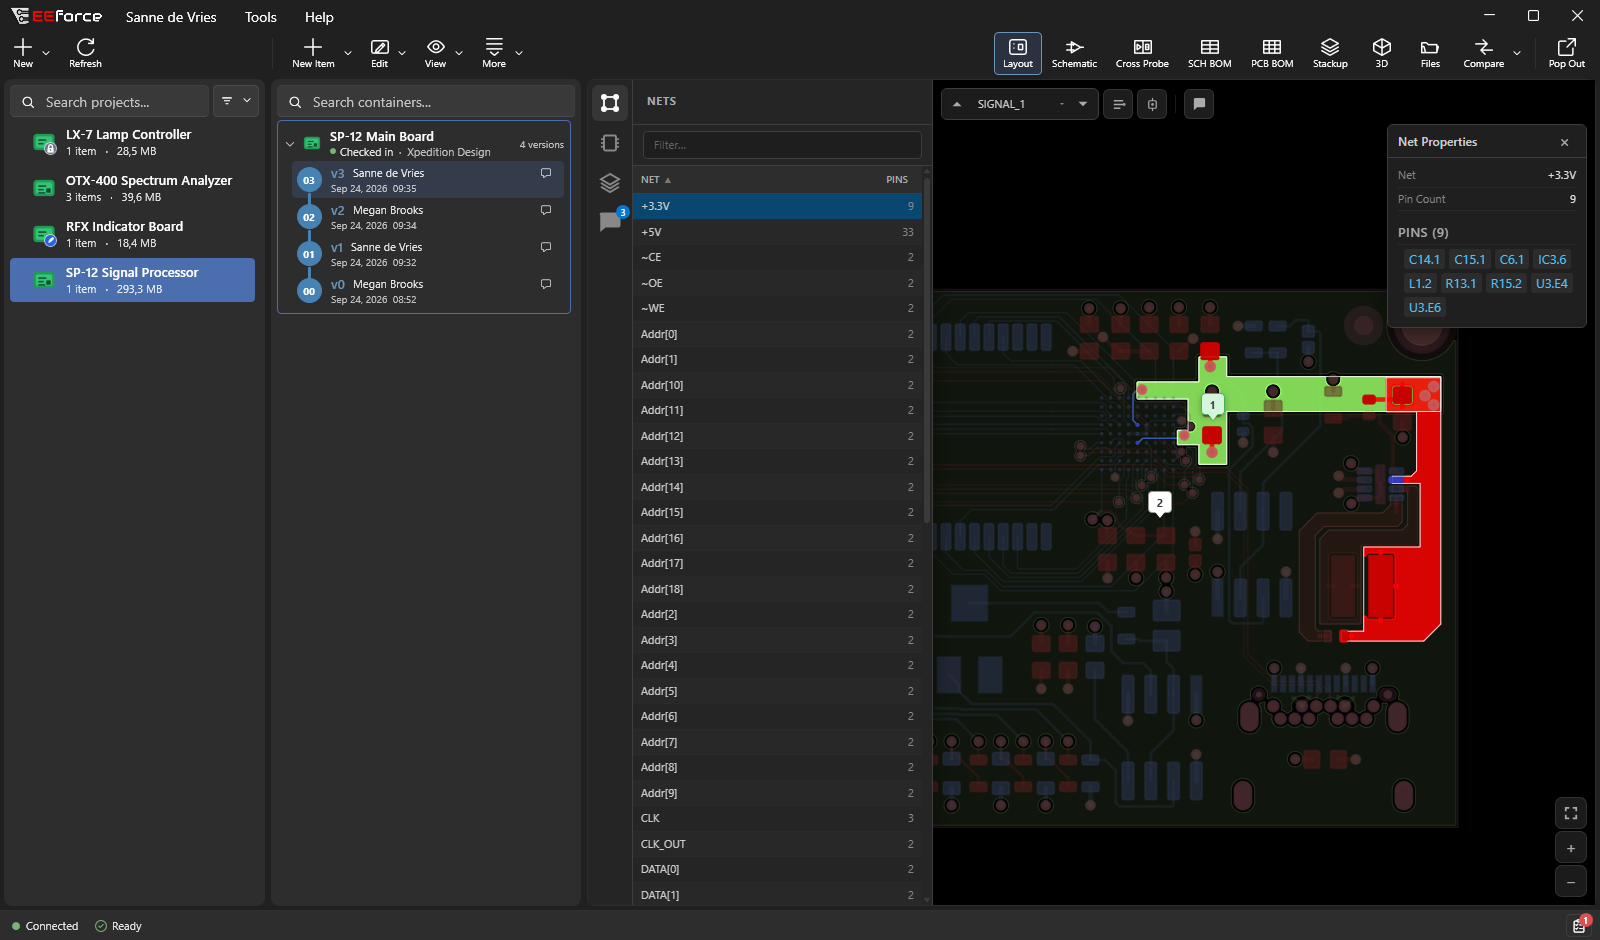Pop out the viewer window
Screen dimensions: 1600x940
1566,53
